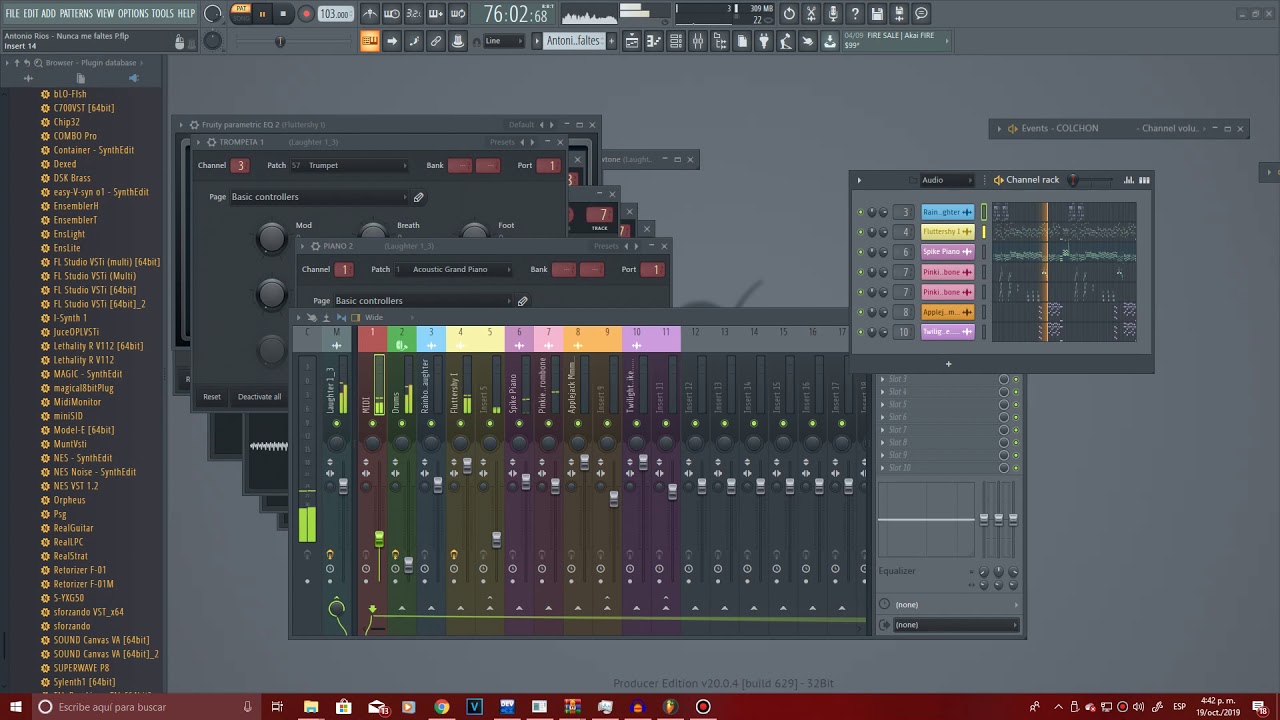The width and height of the screenshot is (1280, 720).
Task: Stop playback with the stop button
Action: 283,14
